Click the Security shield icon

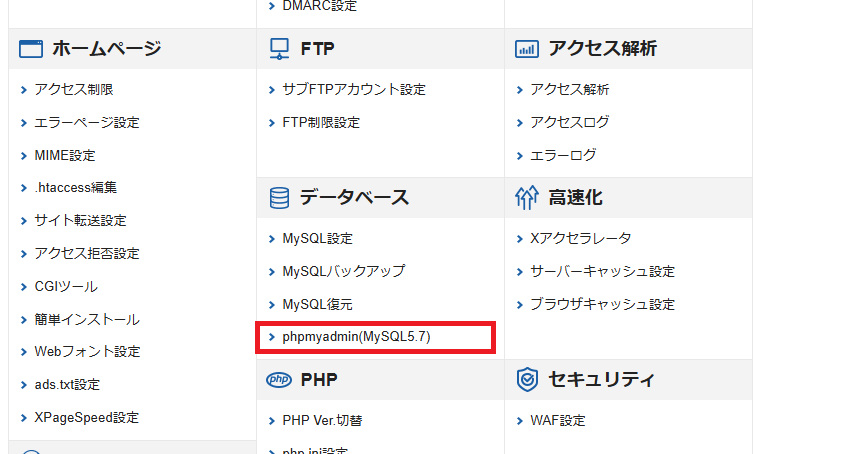point(527,380)
